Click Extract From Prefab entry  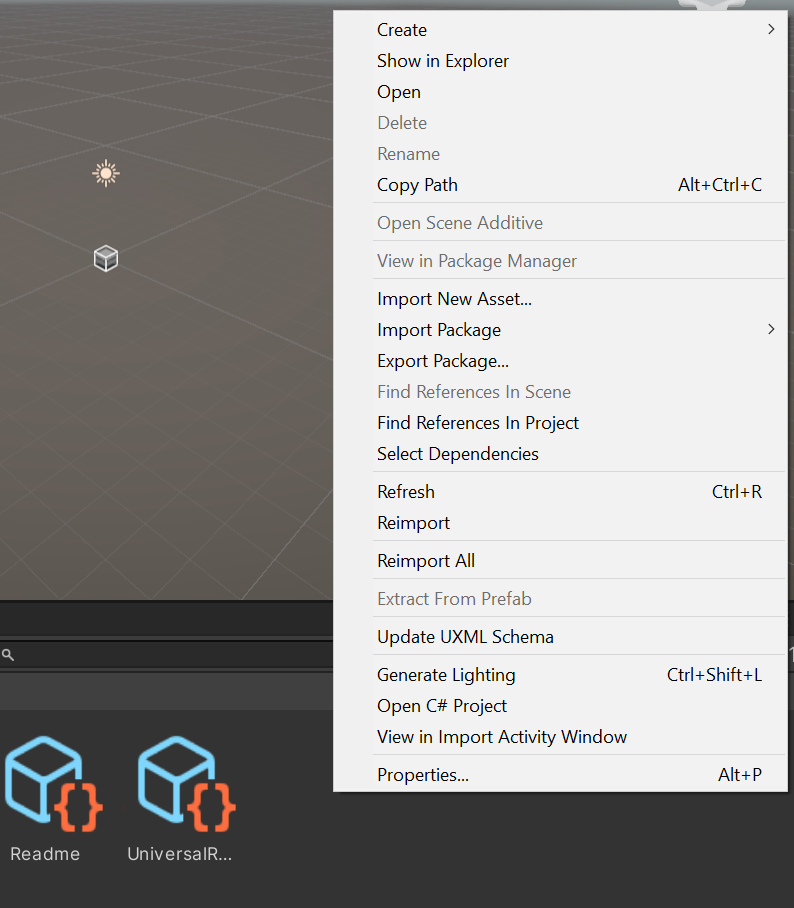click(x=560, y=599)
